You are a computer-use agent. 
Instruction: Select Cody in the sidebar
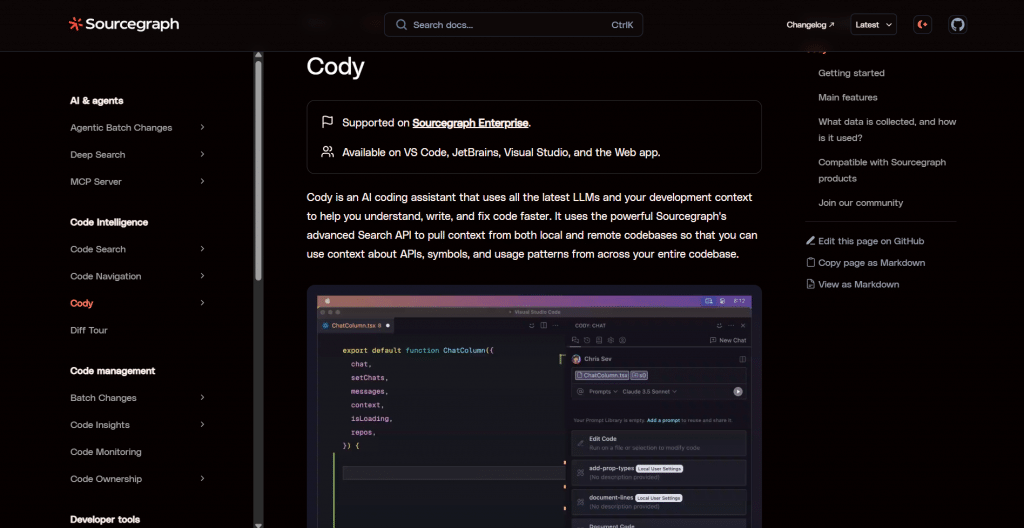[x=82, y=303]
